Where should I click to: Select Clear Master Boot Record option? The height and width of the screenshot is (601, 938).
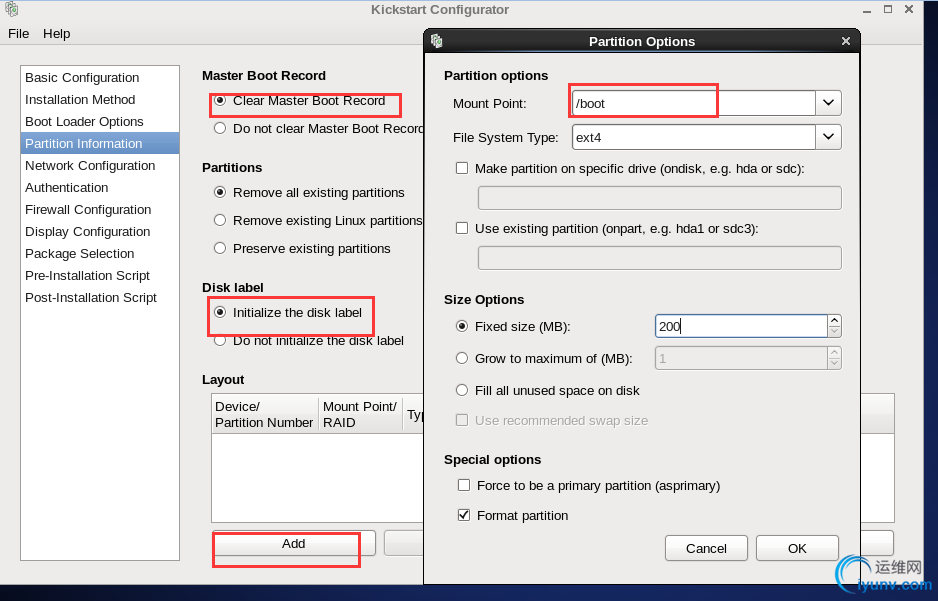(220, 100)
